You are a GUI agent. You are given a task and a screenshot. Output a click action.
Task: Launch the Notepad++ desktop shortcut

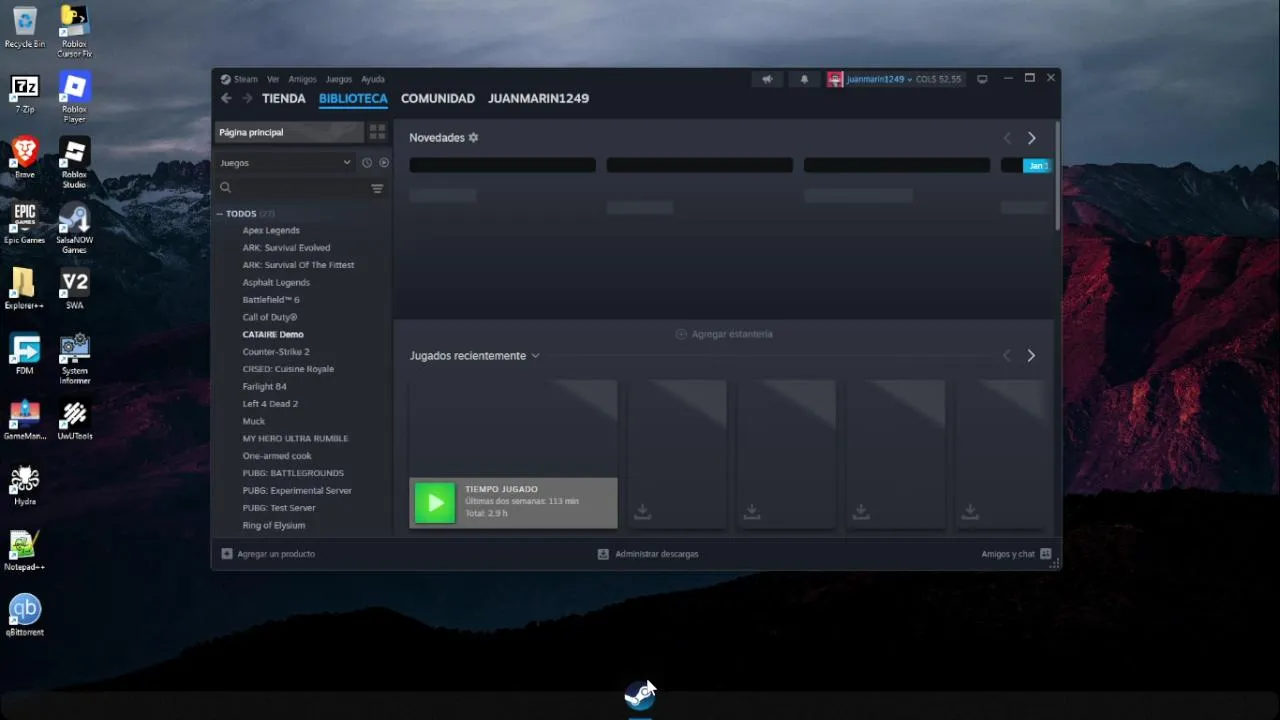(24, 551)
